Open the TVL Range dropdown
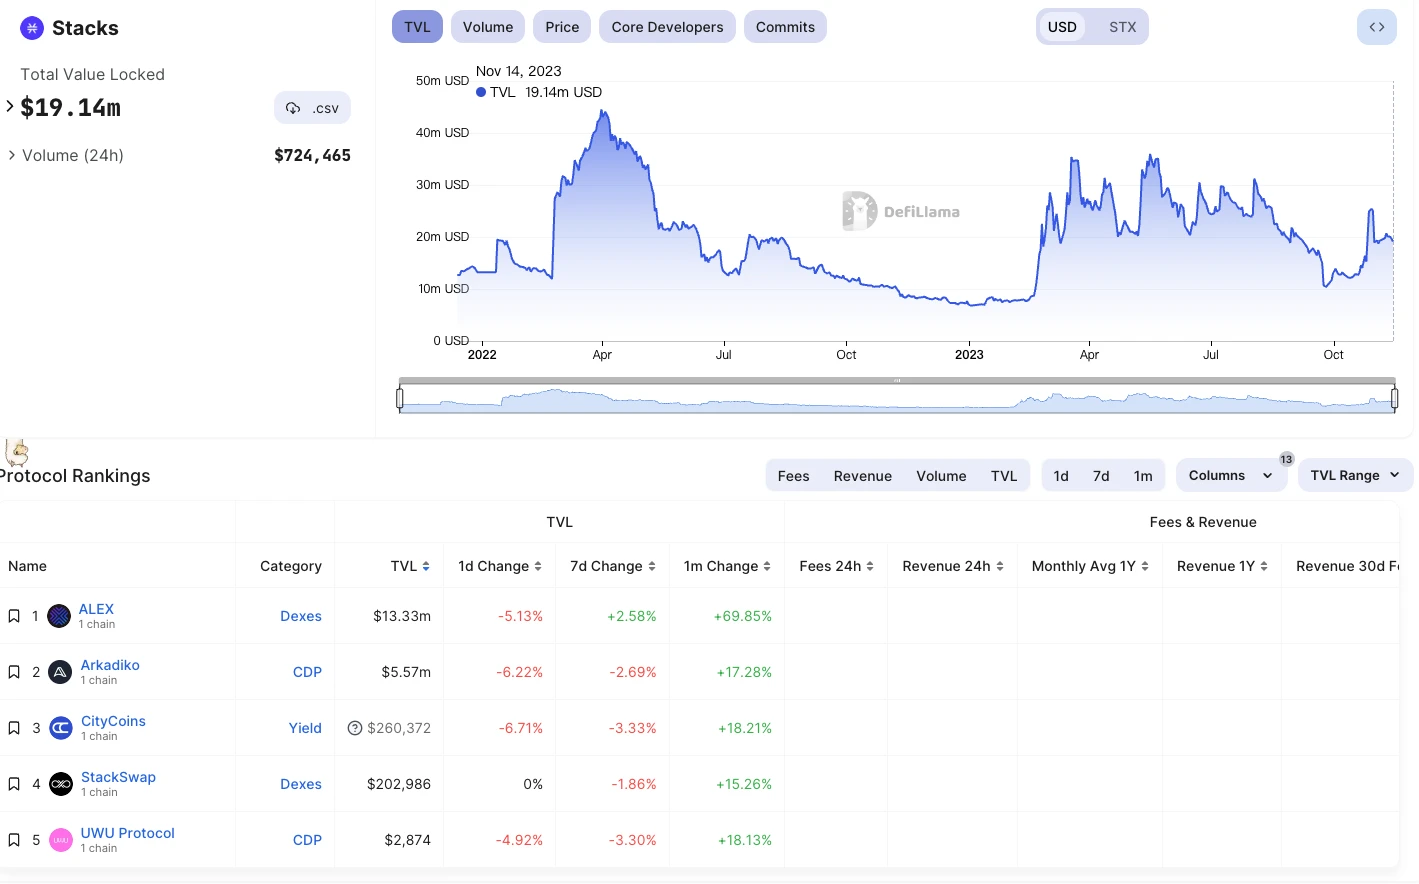Image resolution: width=1419 pixels, height=884 pixels. point(1354,476)
